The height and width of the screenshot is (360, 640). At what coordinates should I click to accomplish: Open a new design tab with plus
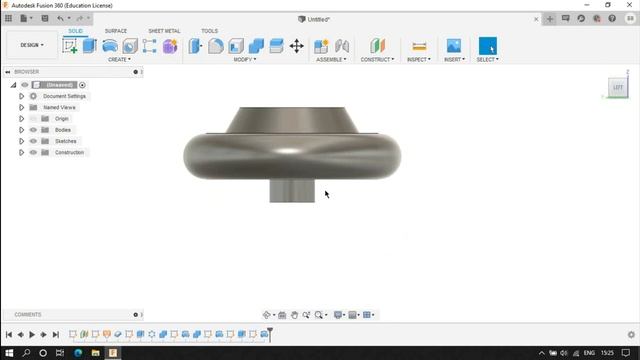[550, 19]
